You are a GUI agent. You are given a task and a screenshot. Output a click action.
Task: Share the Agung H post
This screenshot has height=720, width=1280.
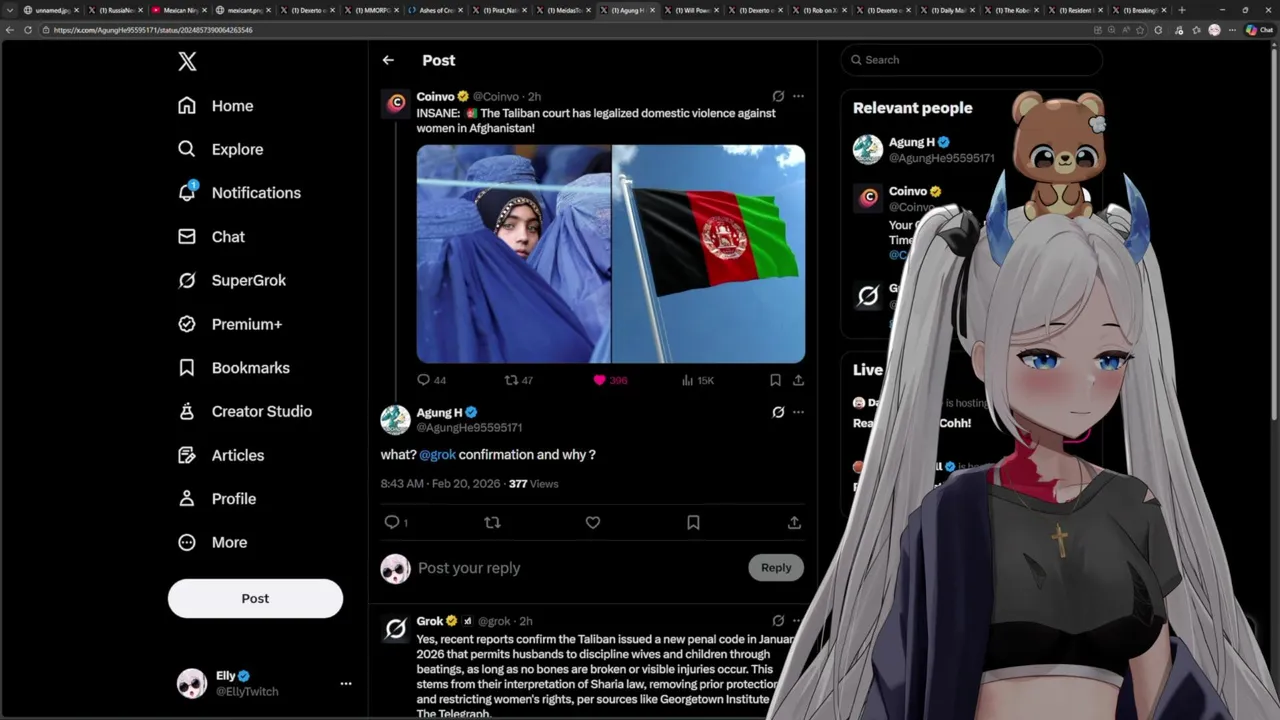click(x=794, y=522)
